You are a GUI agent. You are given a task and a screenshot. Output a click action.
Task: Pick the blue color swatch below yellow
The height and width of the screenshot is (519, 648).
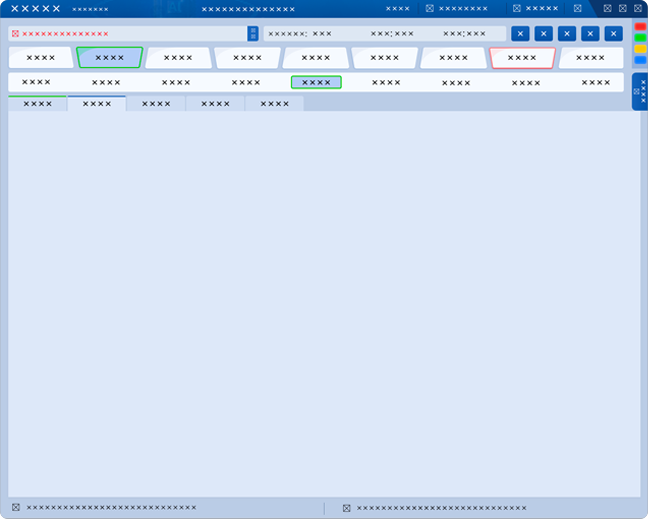640,60
